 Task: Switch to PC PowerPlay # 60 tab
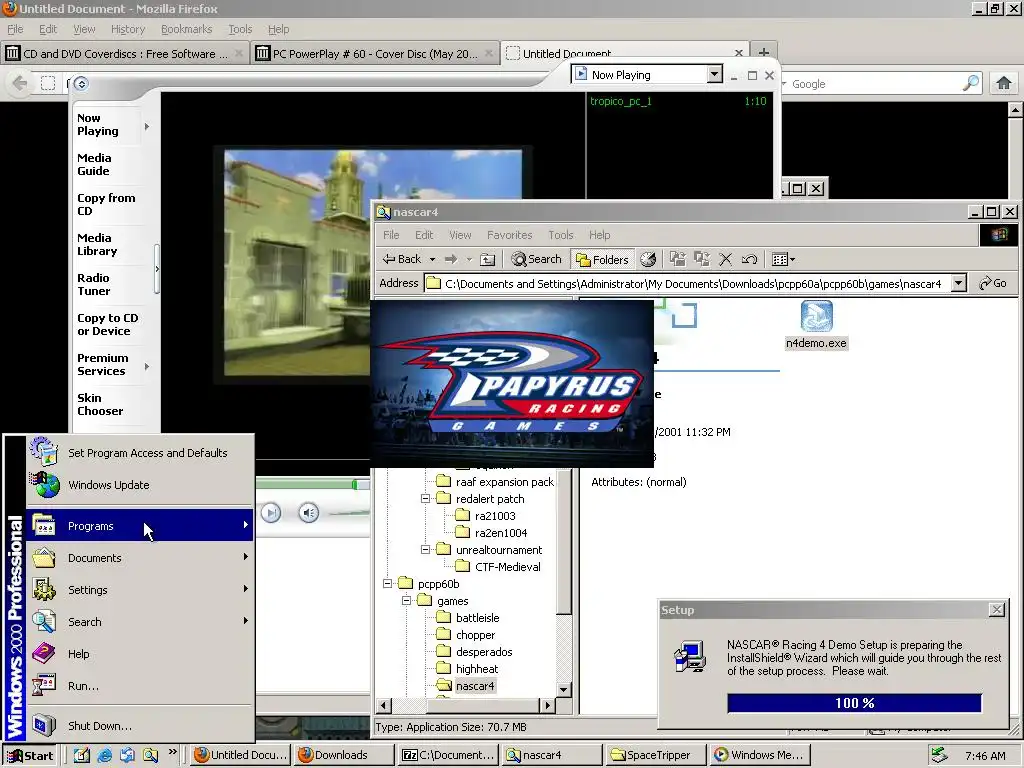[375, 54]
